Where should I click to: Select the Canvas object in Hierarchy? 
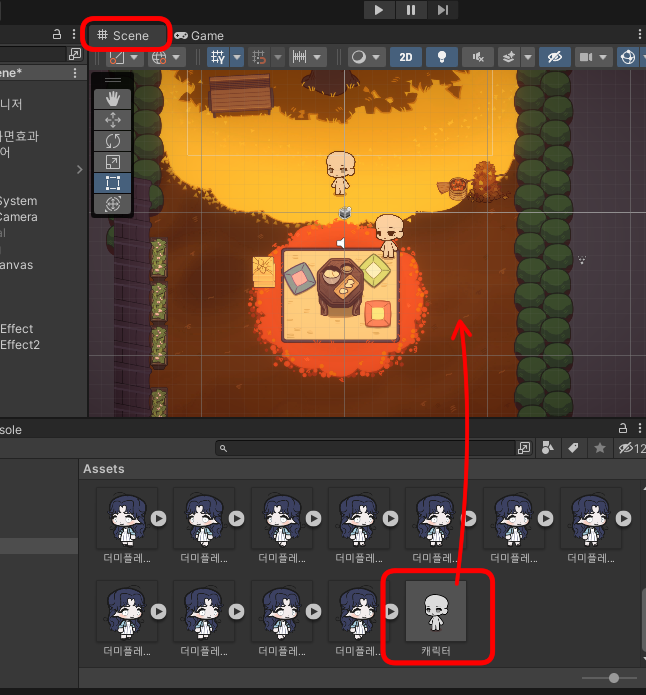coord(17,265)
